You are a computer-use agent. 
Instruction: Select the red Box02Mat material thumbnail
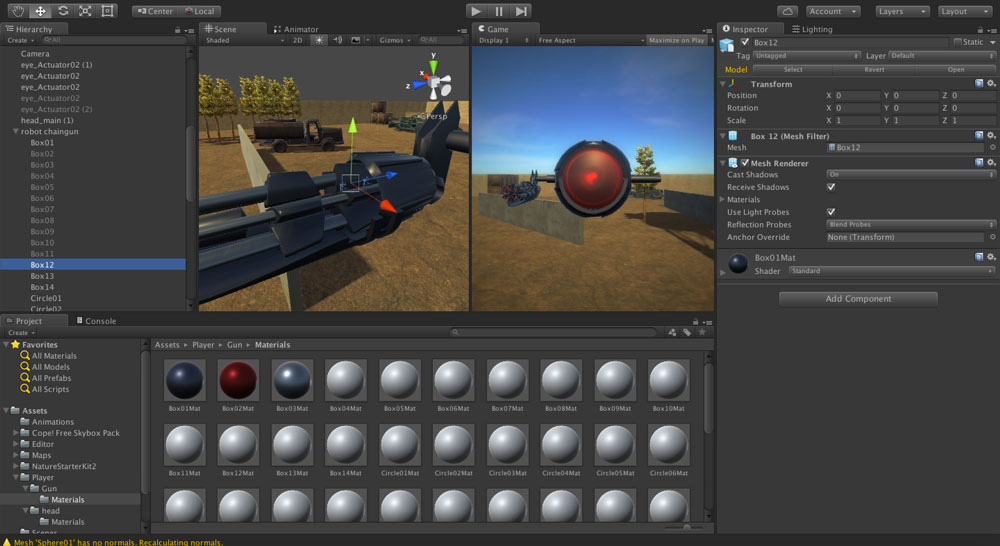click(x=238, y=380)
